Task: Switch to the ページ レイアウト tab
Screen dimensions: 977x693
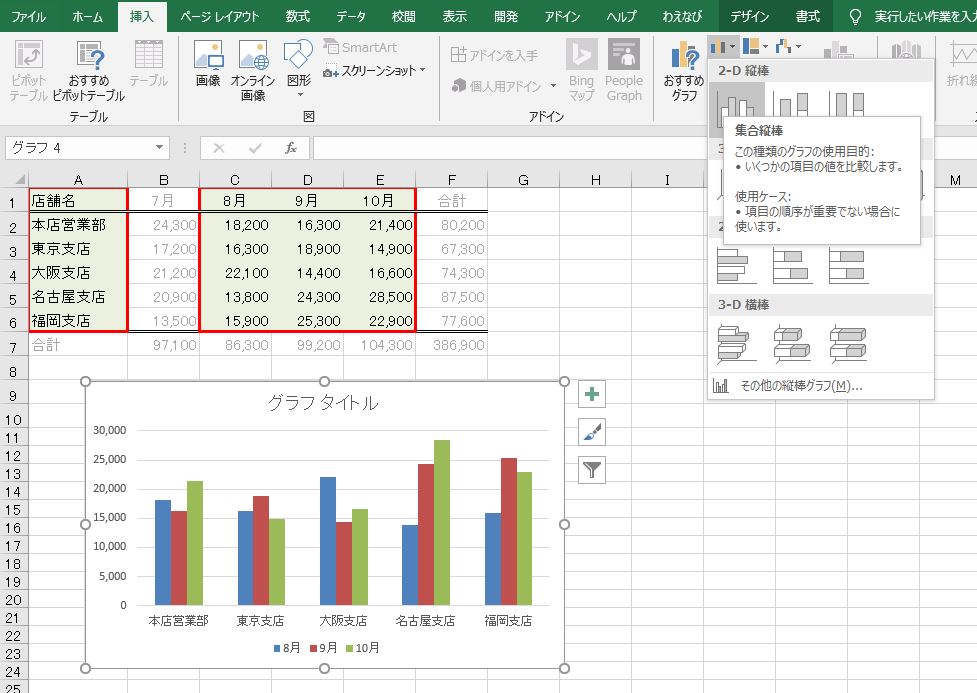Action: pyautogui.click(x=219, y=16)
